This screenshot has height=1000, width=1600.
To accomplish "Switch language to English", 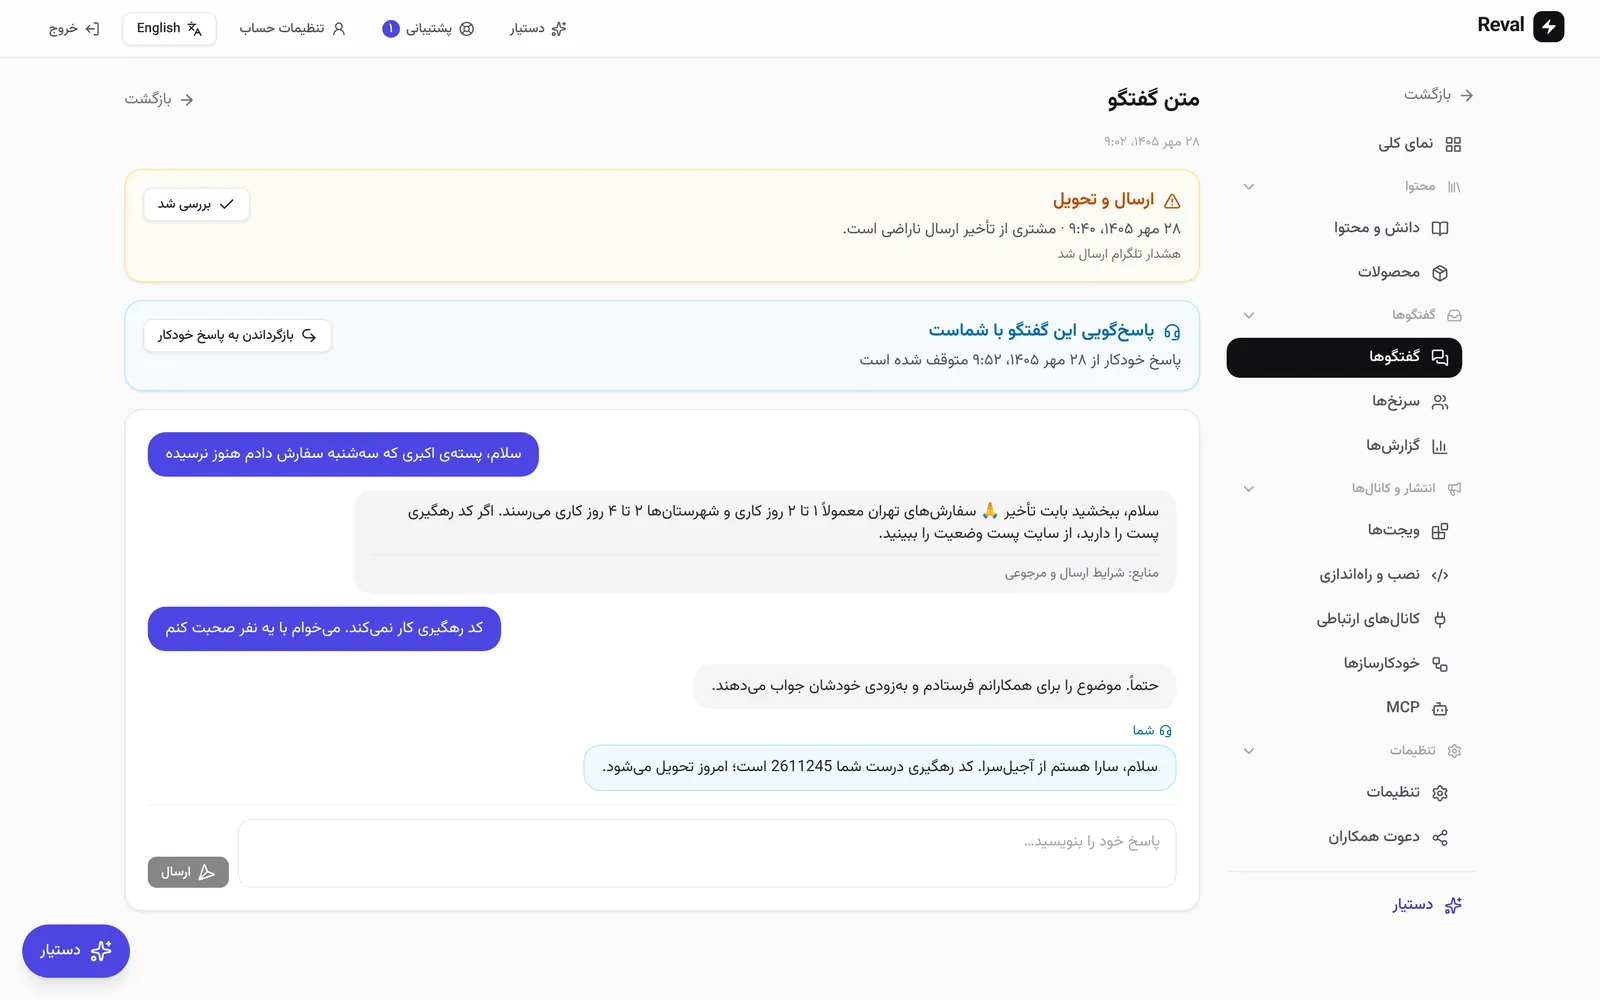I will pos(169,28).
